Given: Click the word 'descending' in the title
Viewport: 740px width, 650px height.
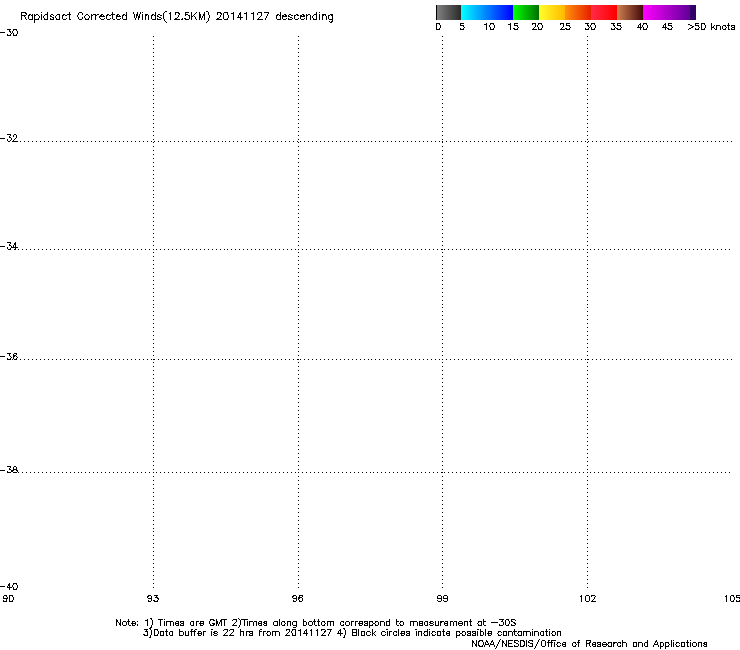Looking at the screenshot, I should pos(304,17).
